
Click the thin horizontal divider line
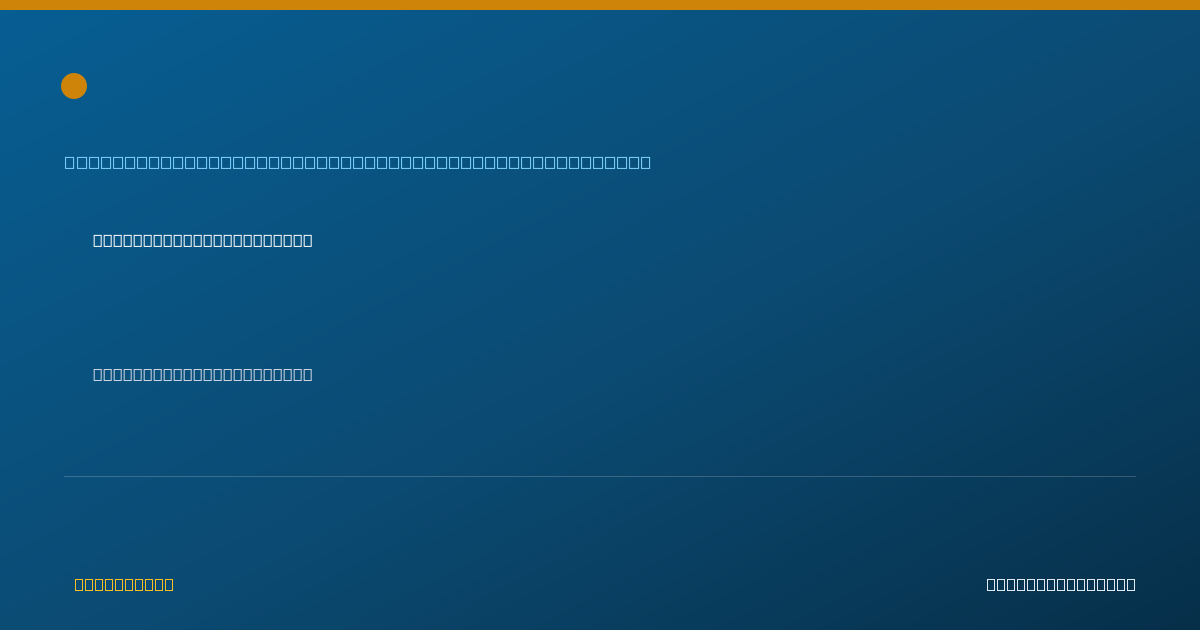[x=600, y=476]
